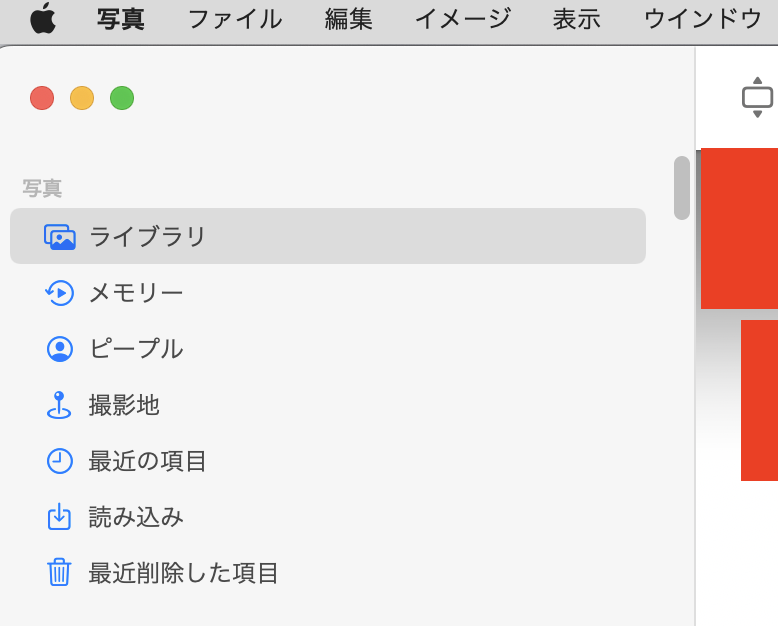778x626 pixels.
Task: Open the Imports (読み込み) icon
Action: 60,517
